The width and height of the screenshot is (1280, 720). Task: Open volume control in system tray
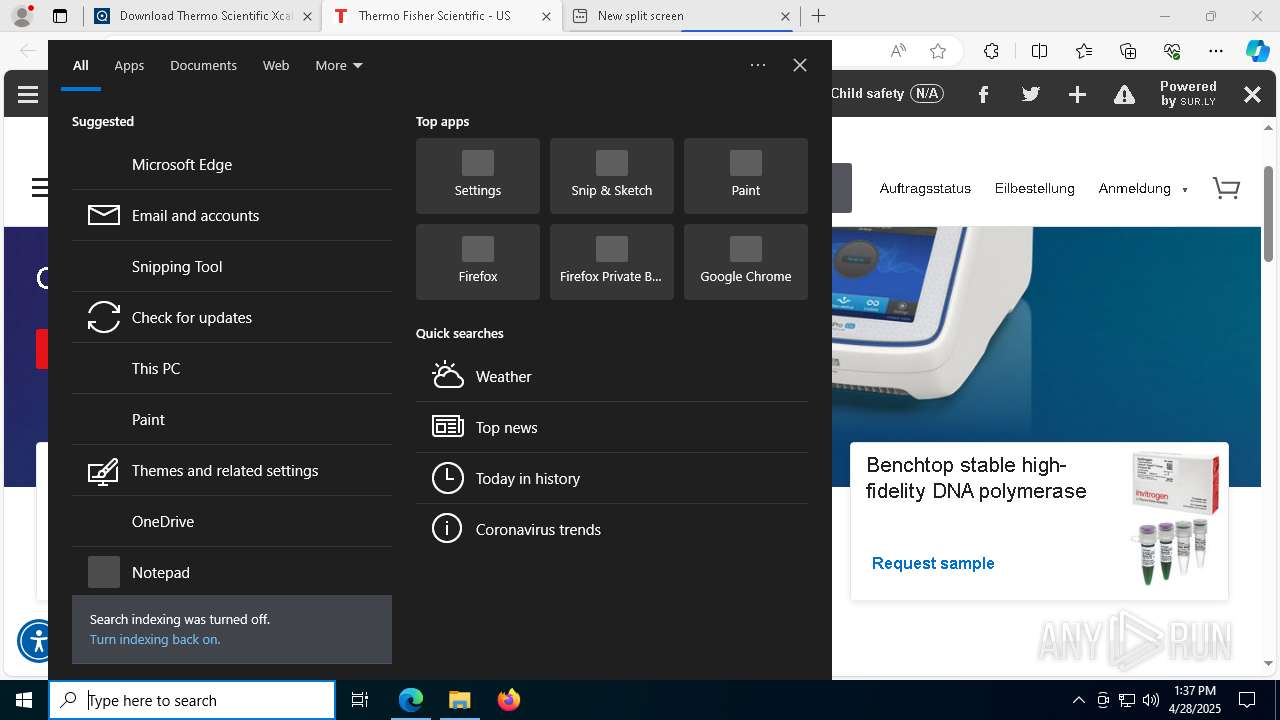tap(1151, 700)
